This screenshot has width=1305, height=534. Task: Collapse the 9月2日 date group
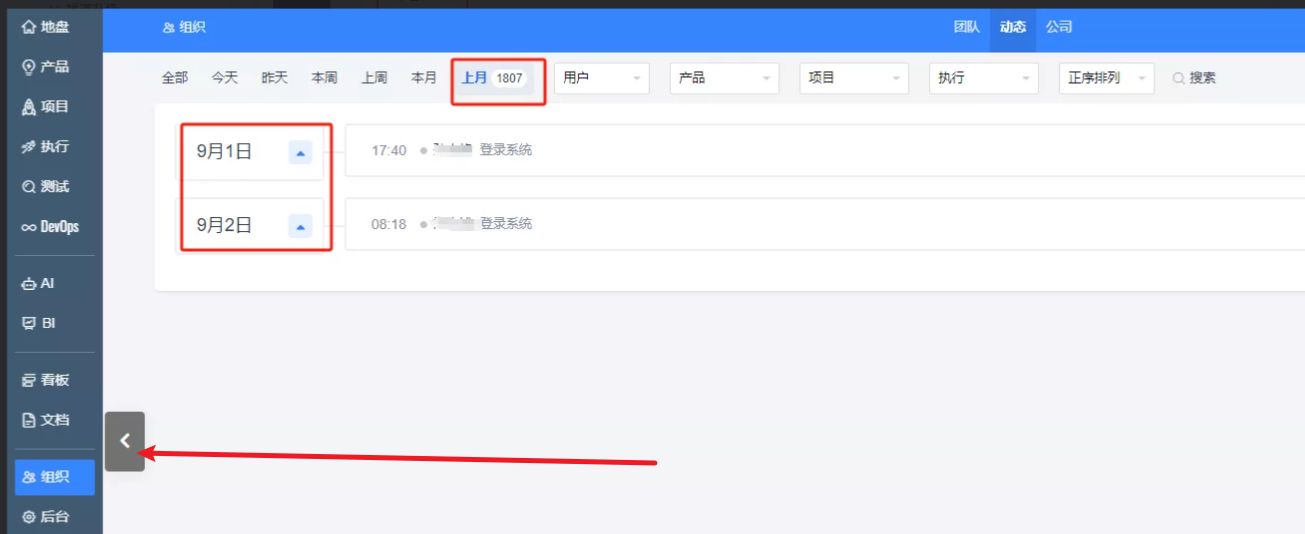[x=301, y=226]
